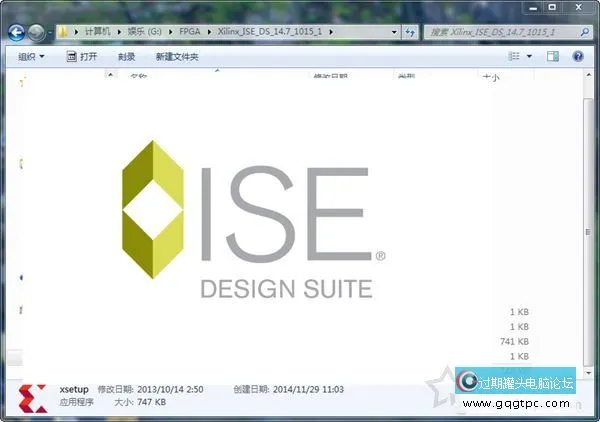Screen dimensions: 600x422
Task: Click the xsetup Xilinx icon in details pane
Action: click(33, 398)
